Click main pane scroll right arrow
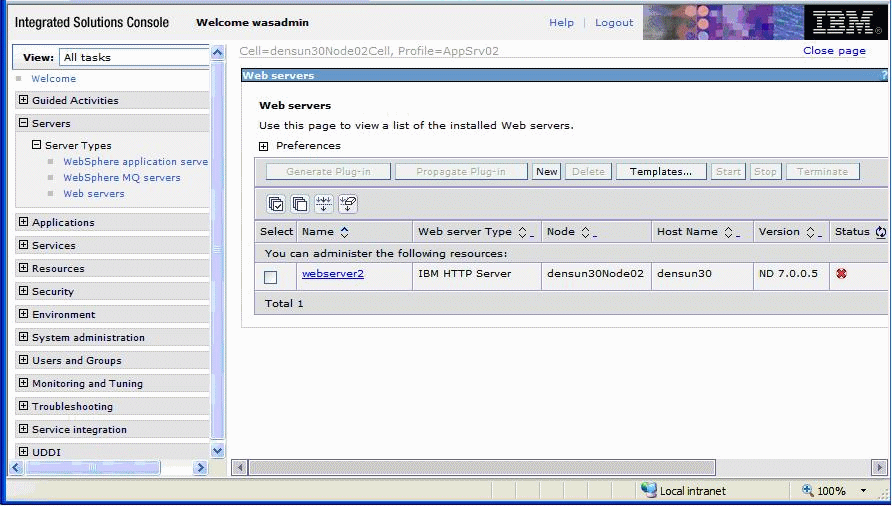The width and height of the screenshot is (892, 506). click(x=879, y=467)
